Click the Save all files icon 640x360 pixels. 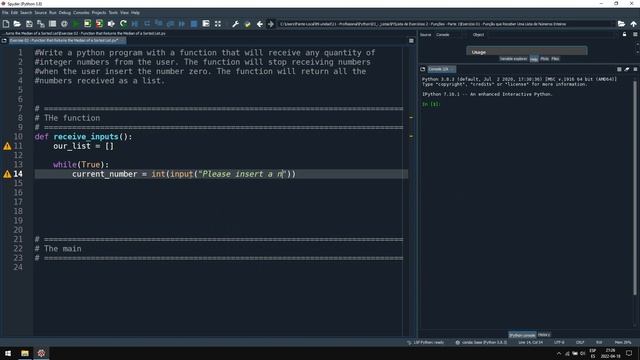pyautogui.click(x=41, y=24)
